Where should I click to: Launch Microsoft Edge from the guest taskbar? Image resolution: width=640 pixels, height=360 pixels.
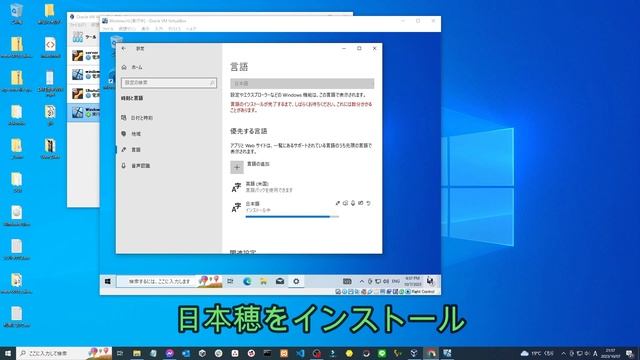247,281
